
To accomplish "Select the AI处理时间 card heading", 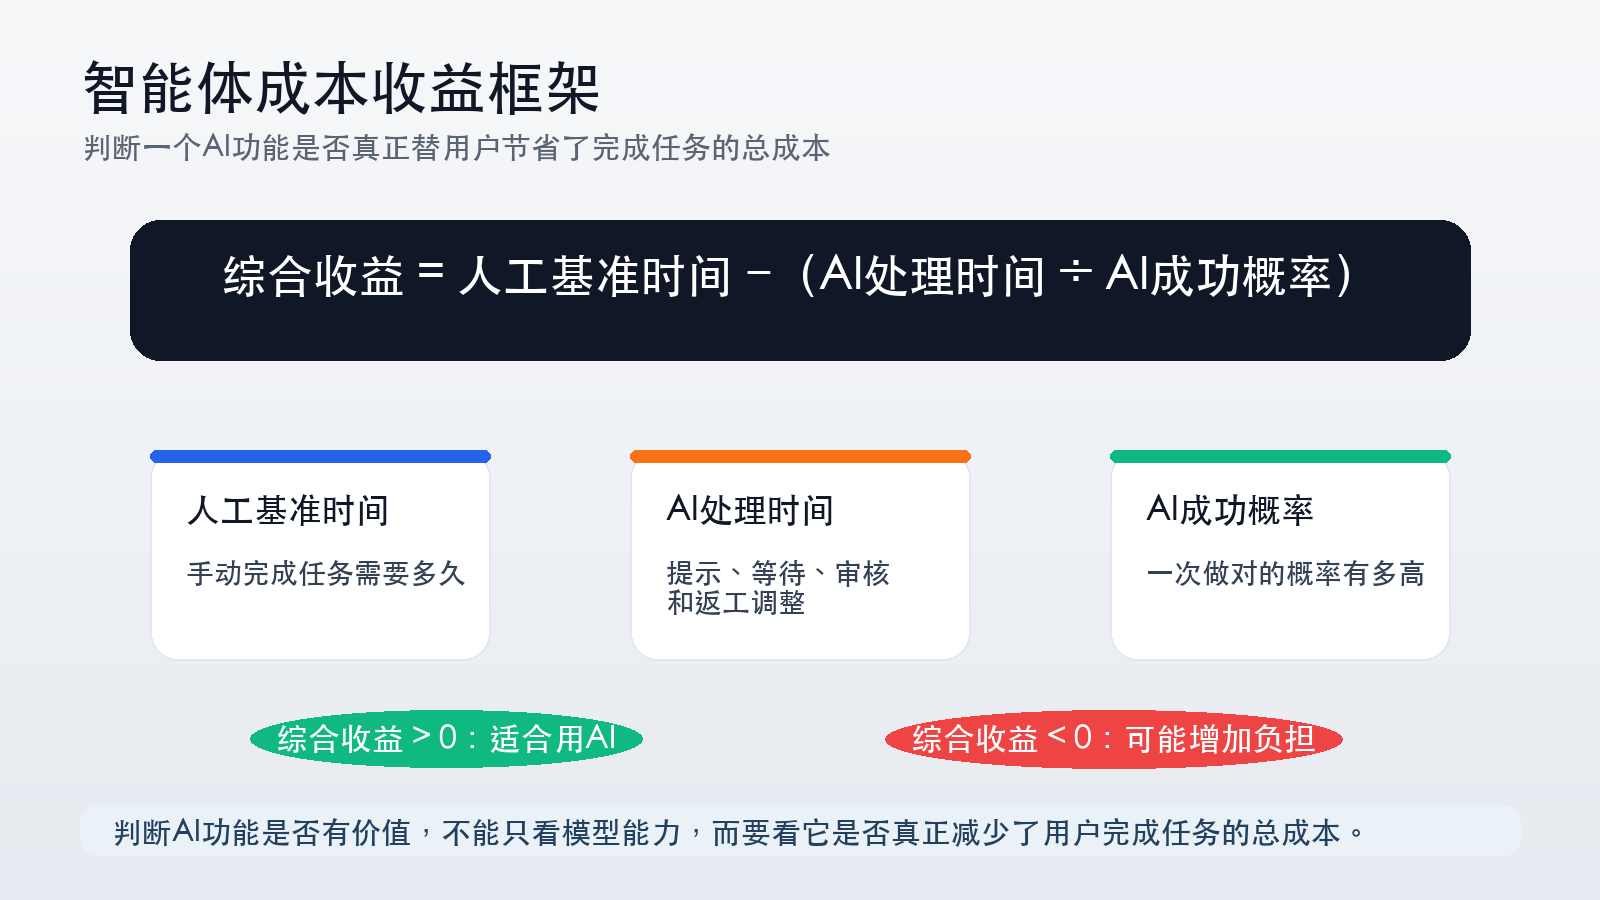I will pyautogui.click(x=750, y=511).
